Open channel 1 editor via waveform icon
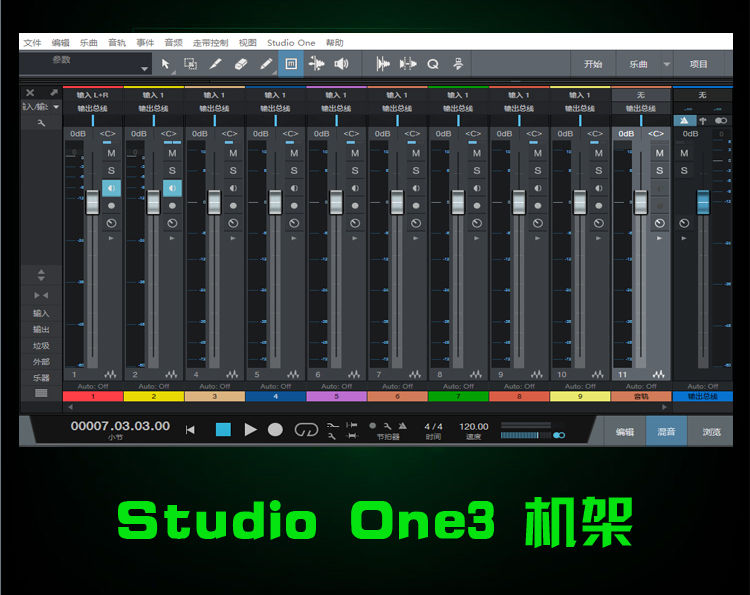 pyautogui.click(x=110, y=374)
